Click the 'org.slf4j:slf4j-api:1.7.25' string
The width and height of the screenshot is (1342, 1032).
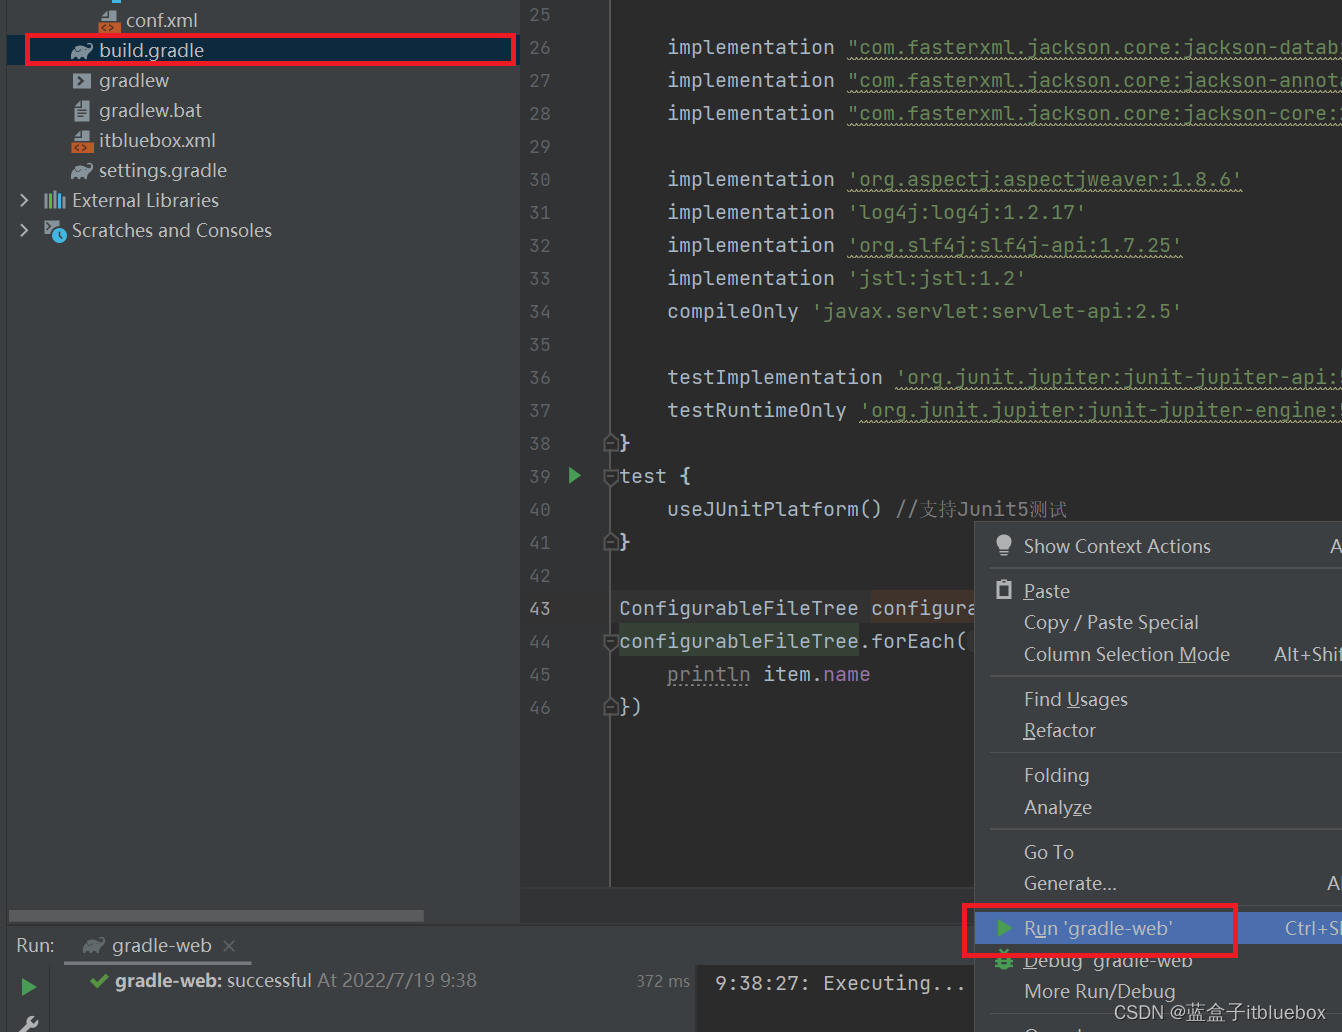point(1014,245)
